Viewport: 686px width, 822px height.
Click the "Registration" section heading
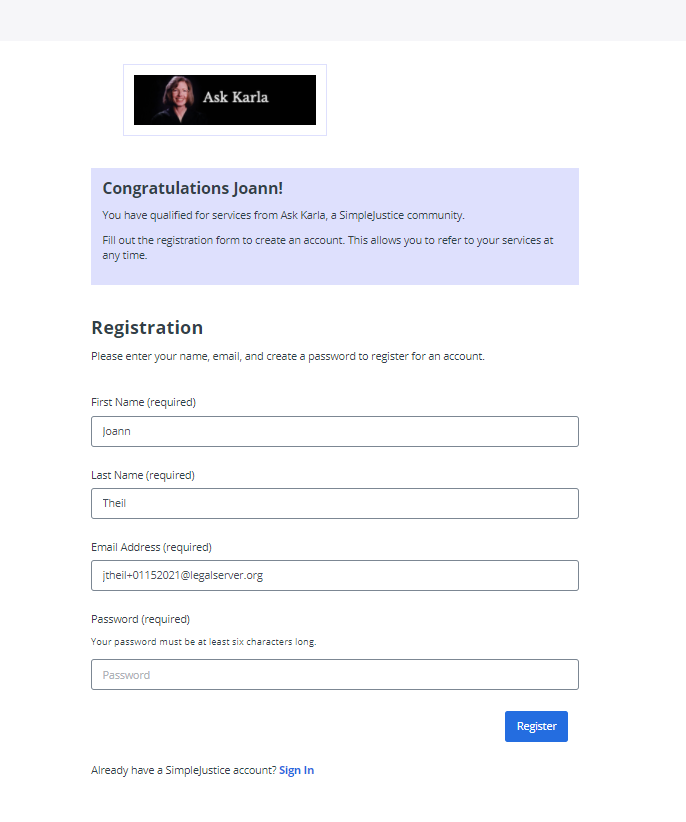pyautogui.click(x=147, y=328)
